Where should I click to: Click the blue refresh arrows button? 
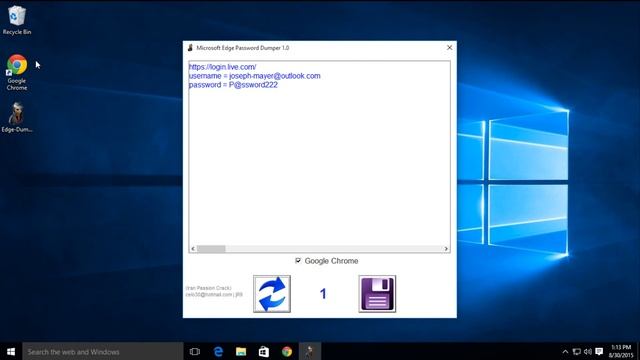click(272, 294)
